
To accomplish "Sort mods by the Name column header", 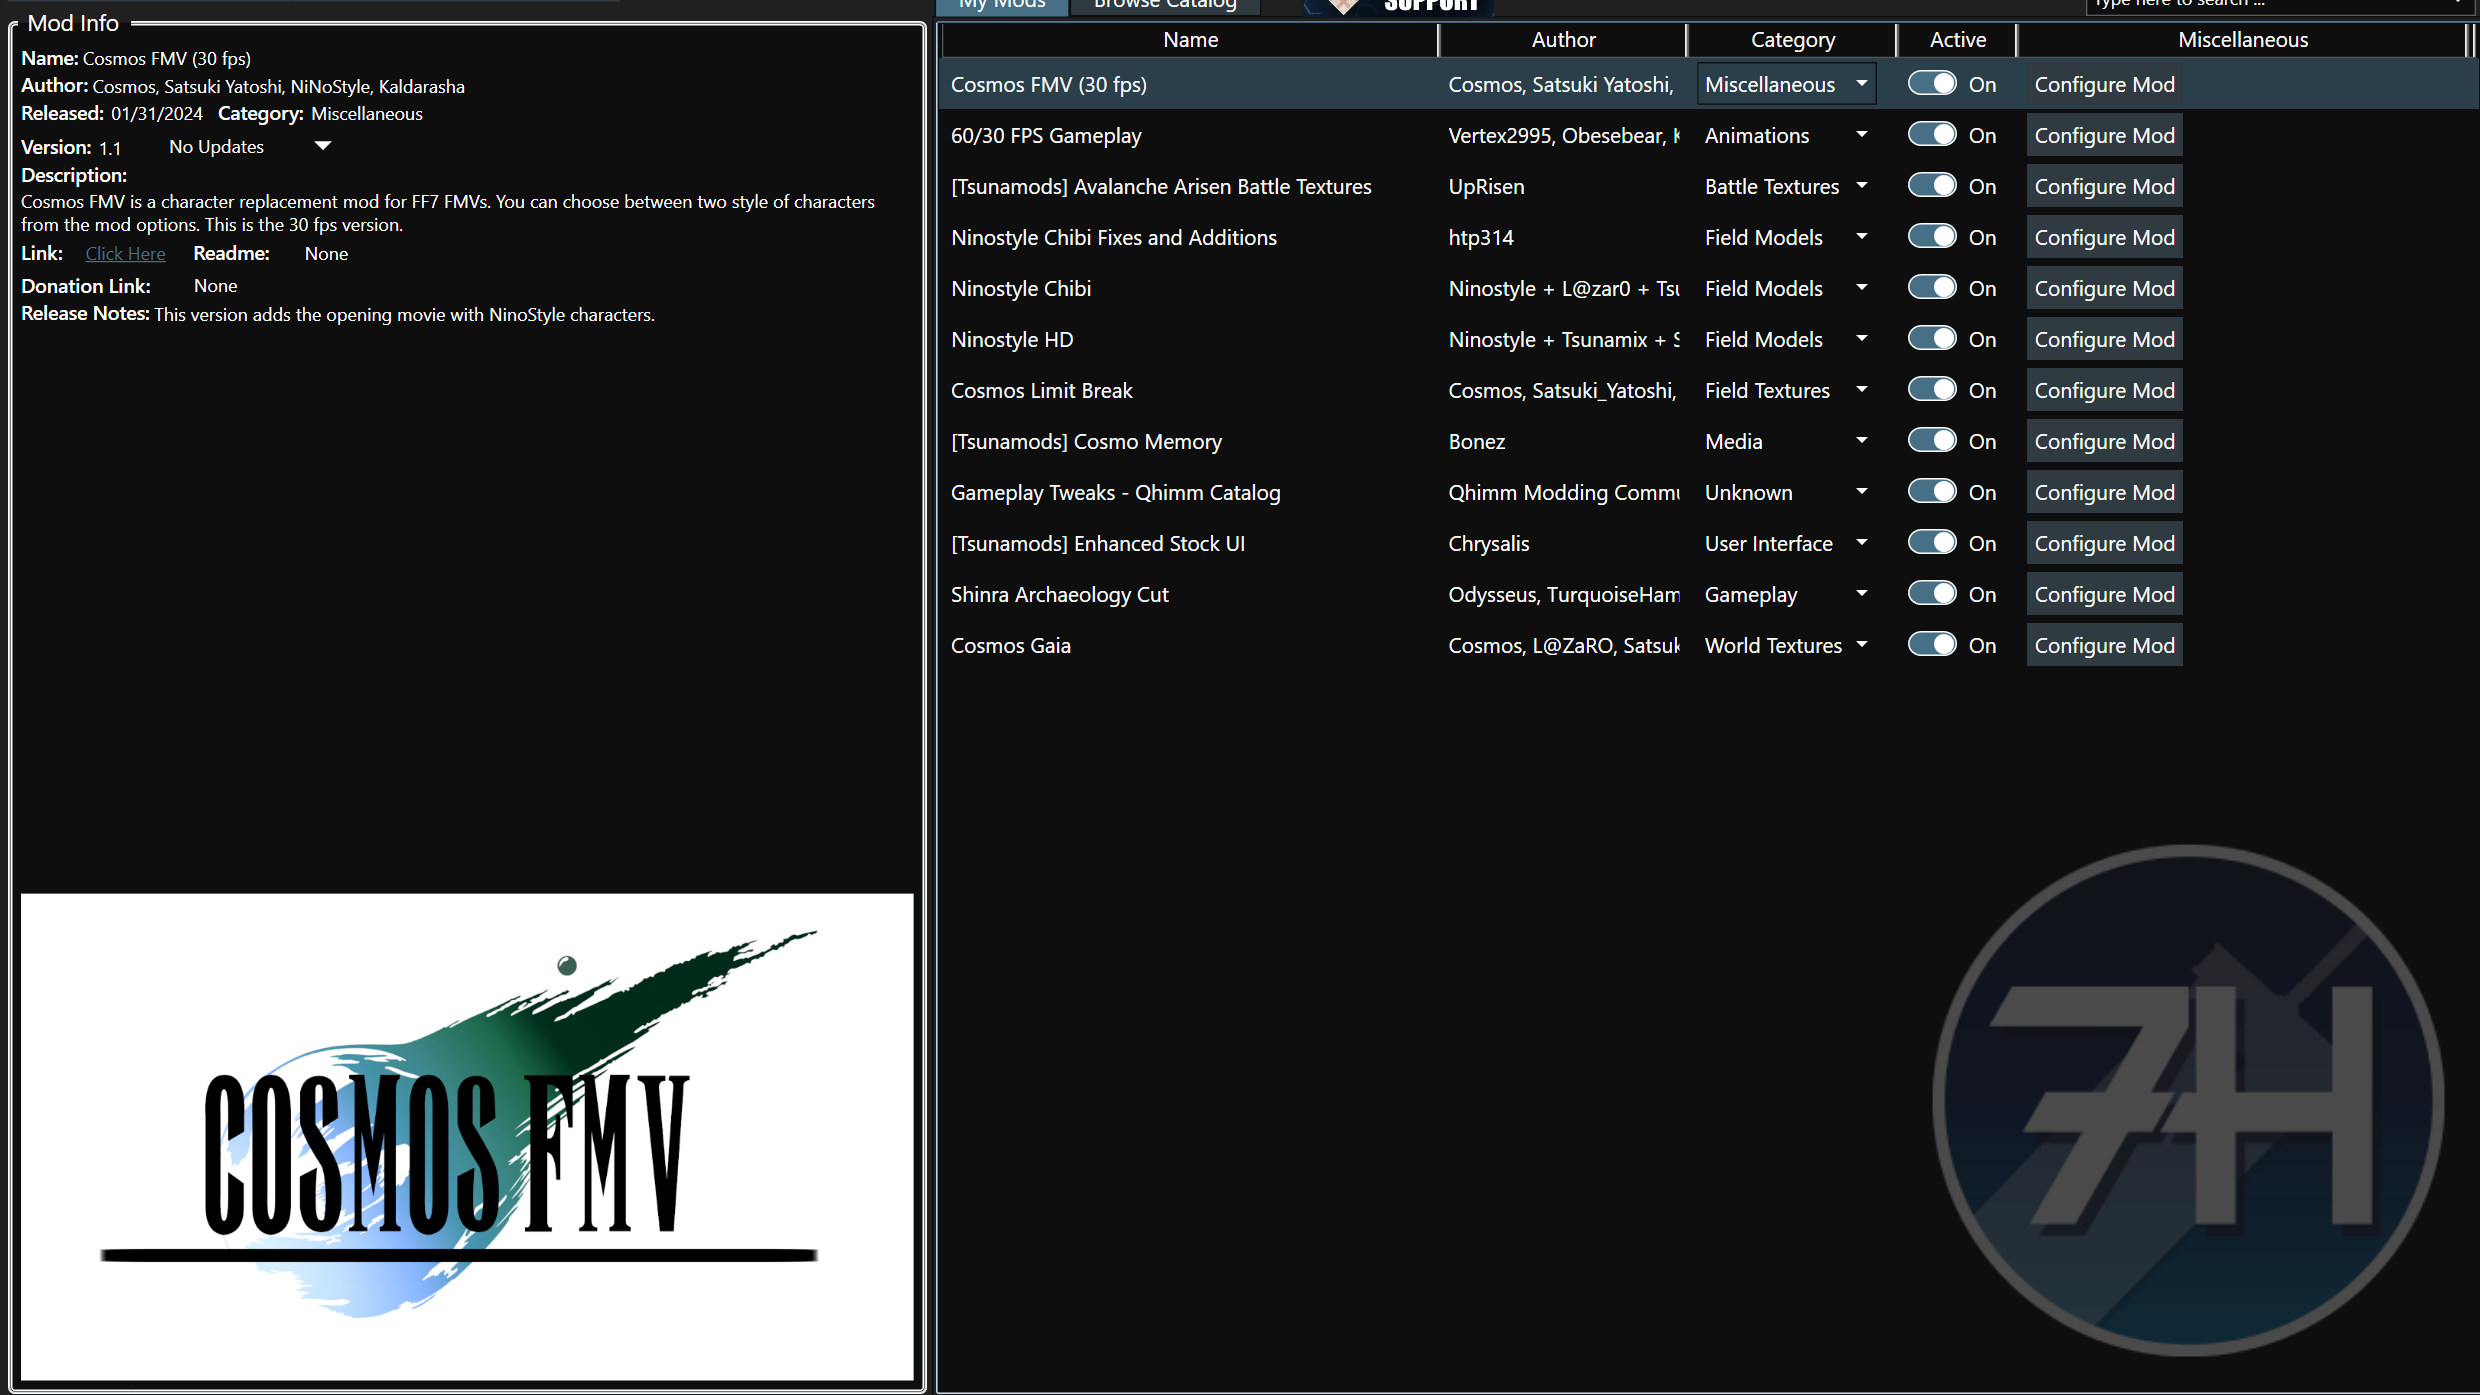I will point(1190,40).
